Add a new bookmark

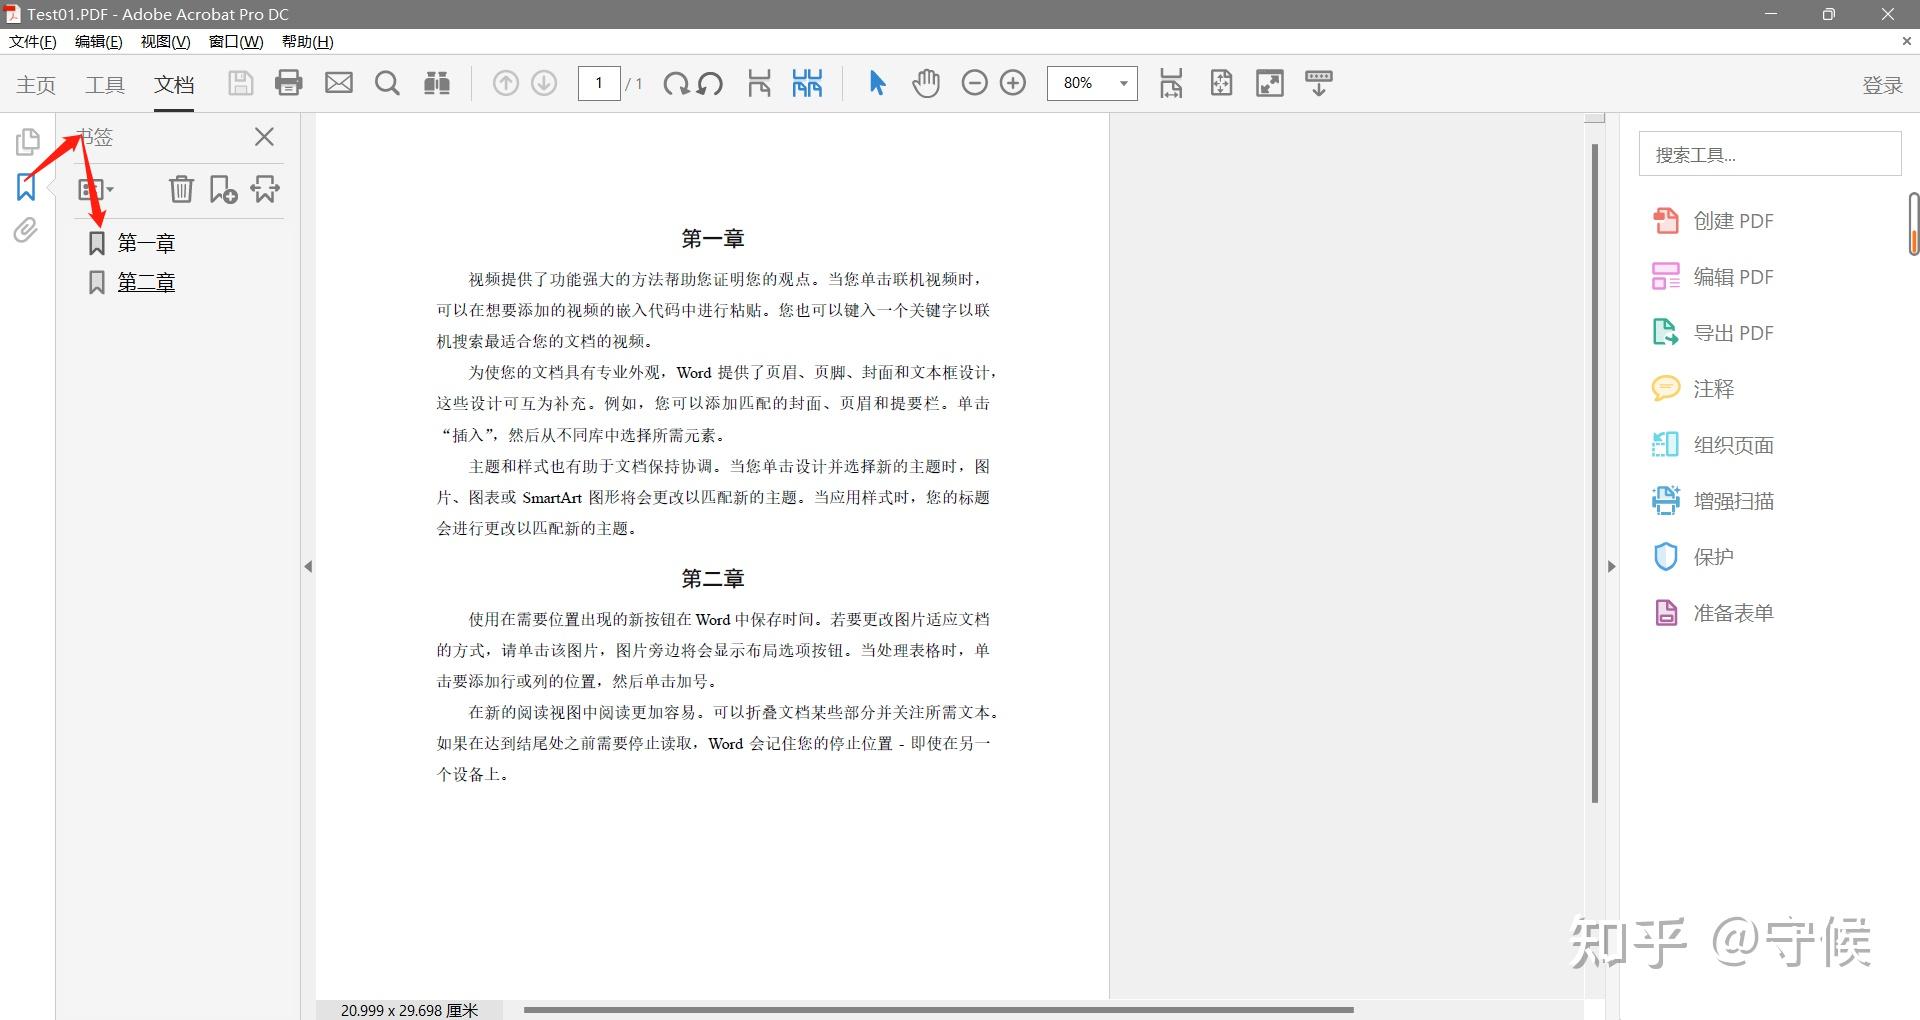pyautogui.click(x=223, y=189)
